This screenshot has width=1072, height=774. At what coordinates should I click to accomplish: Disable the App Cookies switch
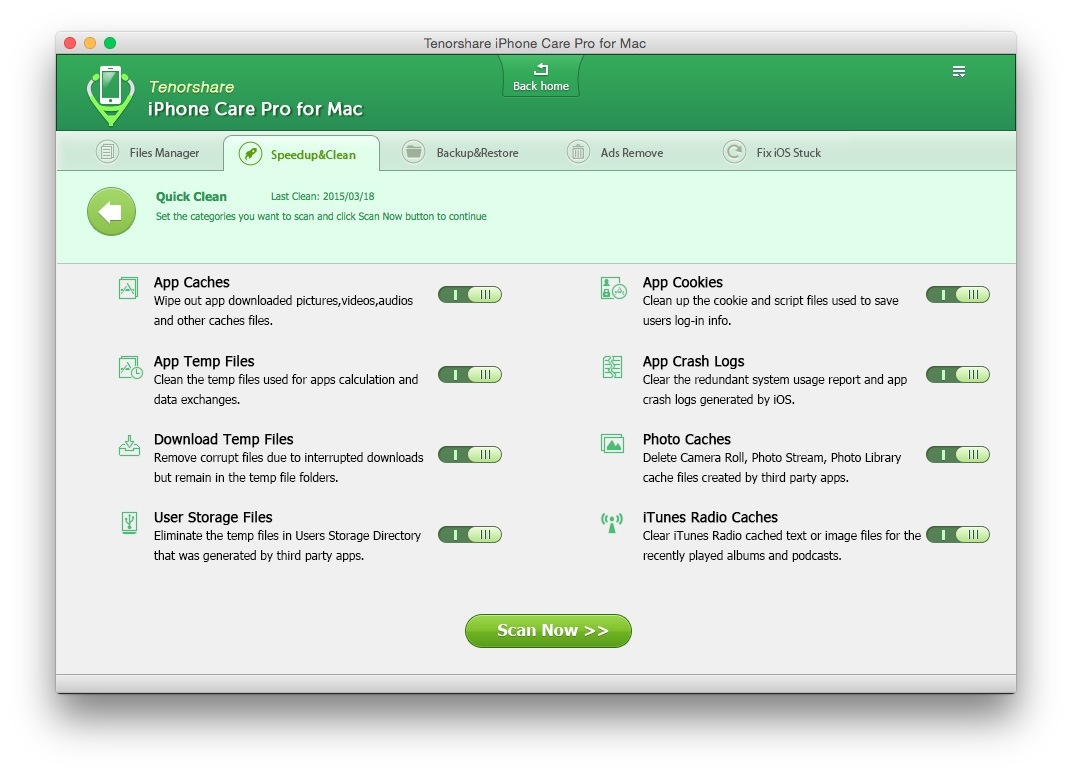click(x=957, y=295)
